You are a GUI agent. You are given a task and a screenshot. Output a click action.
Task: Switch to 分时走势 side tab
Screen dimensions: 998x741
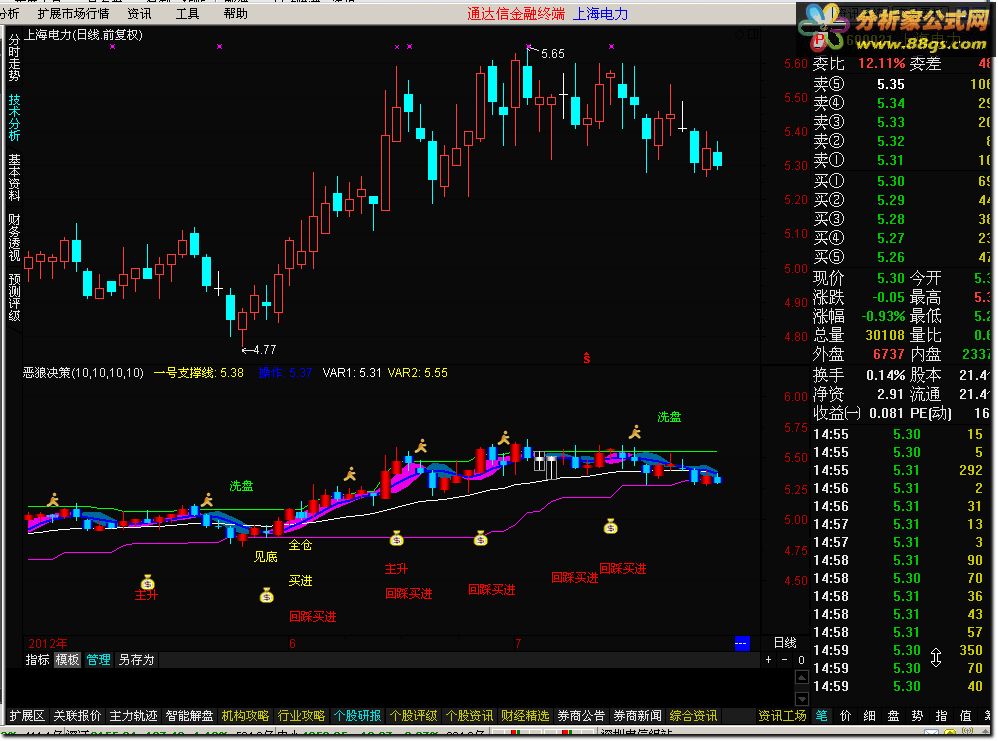[14, 58]
